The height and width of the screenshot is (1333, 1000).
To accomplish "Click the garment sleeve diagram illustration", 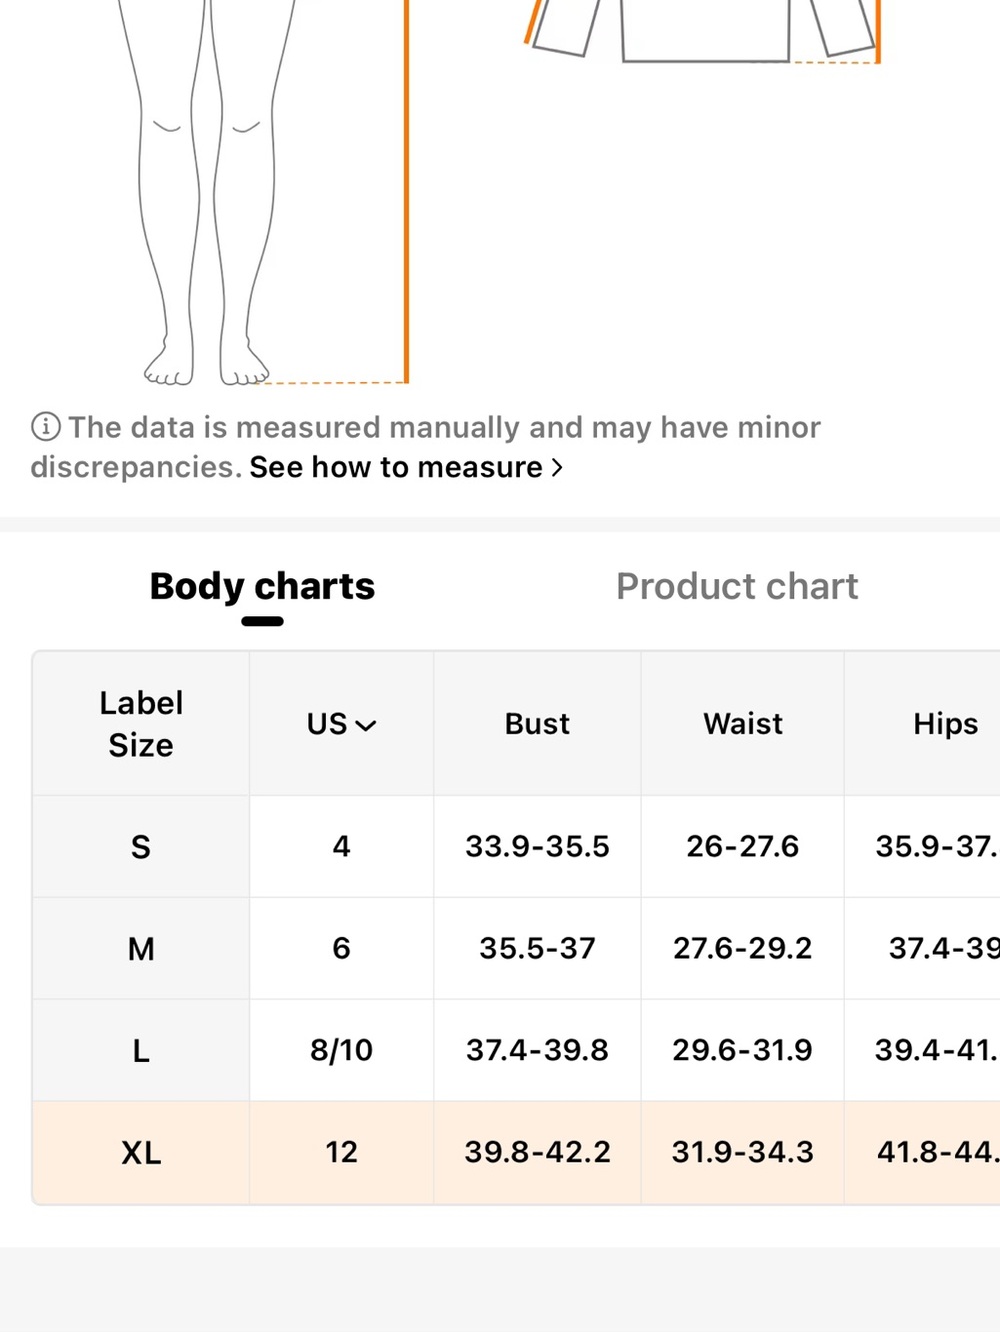I will pyautogui.click(x=703, y=32).
